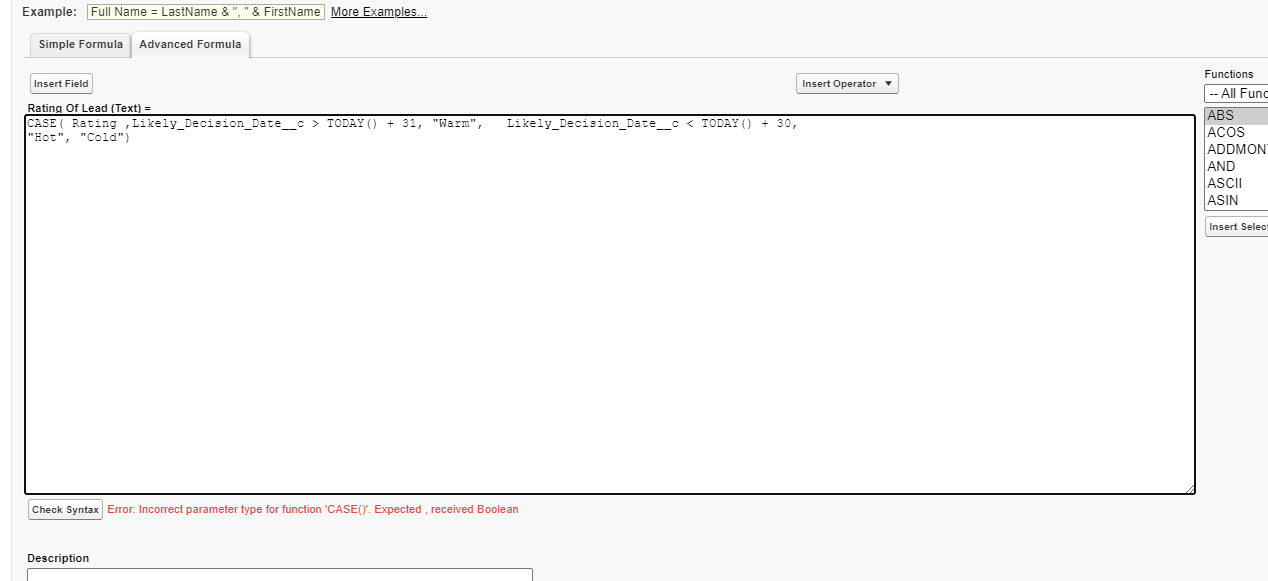The image size is (1268, 581).
Task: Open the Insert Operator dropdown
Action: point(846,83)
